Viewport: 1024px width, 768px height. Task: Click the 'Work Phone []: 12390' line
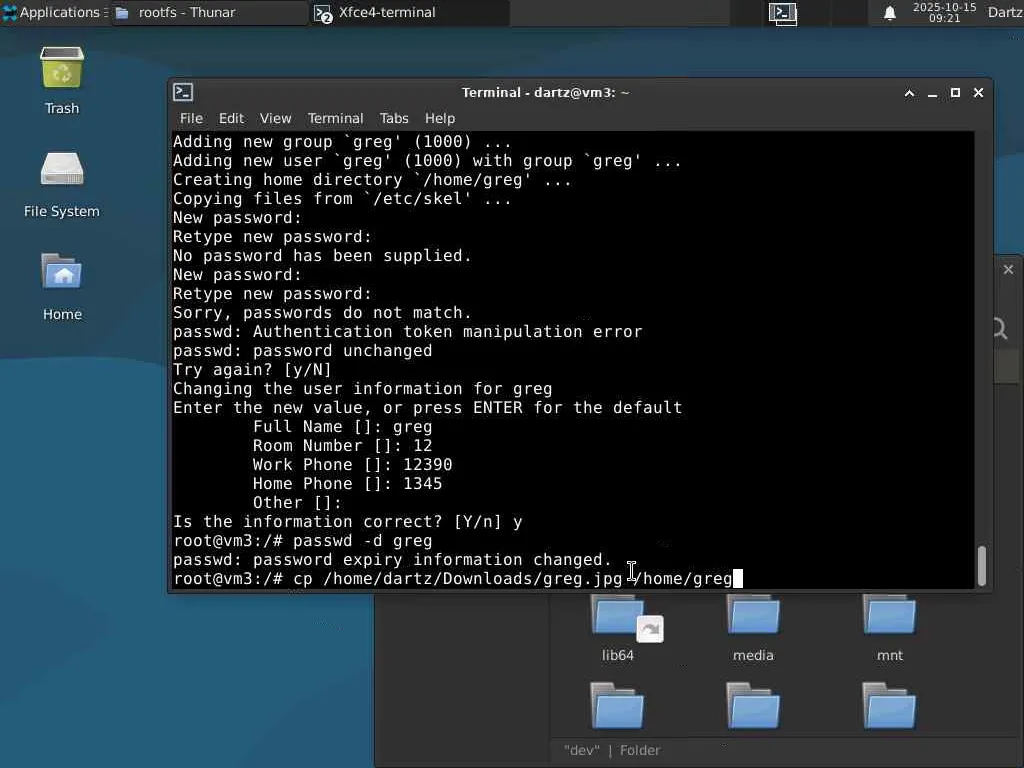tap(353, 464)
